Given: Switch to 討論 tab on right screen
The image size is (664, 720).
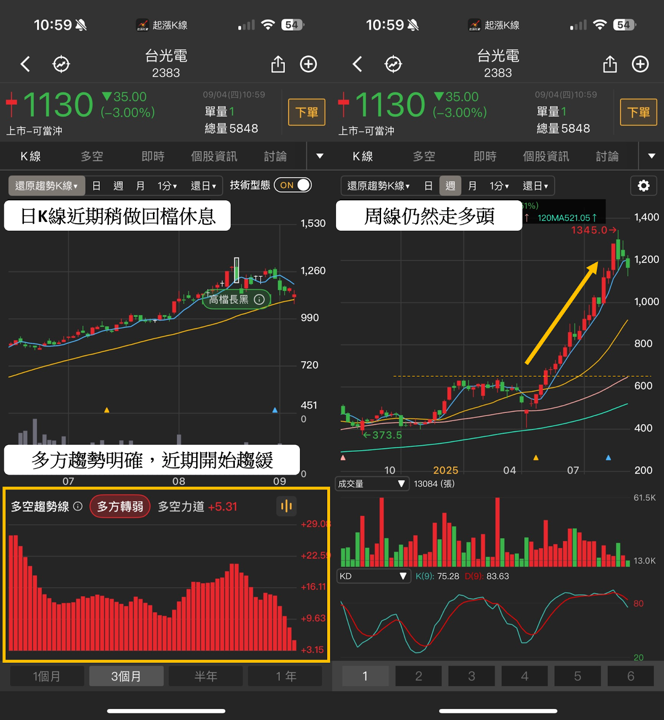Looking at the screenshot, I should point(607,156).
